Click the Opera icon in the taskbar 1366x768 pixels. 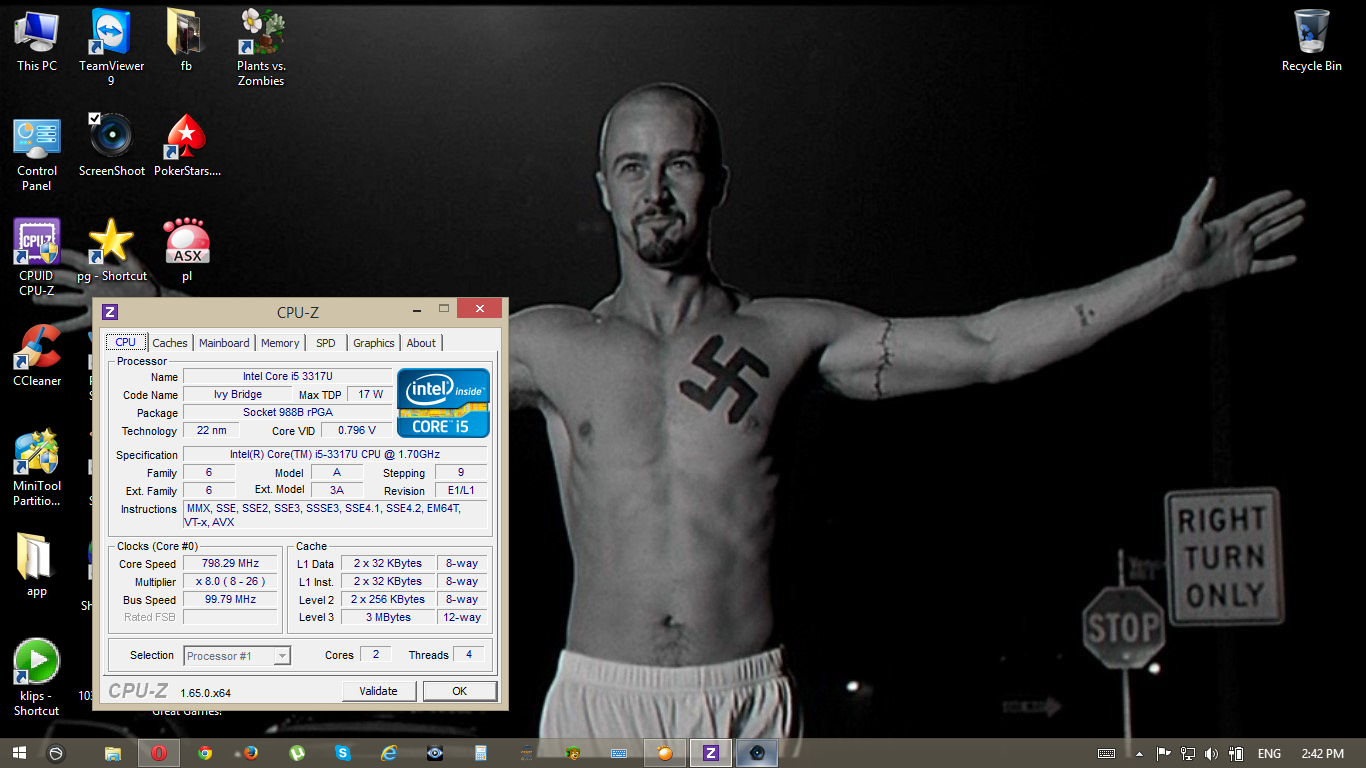tap(159, 753)
